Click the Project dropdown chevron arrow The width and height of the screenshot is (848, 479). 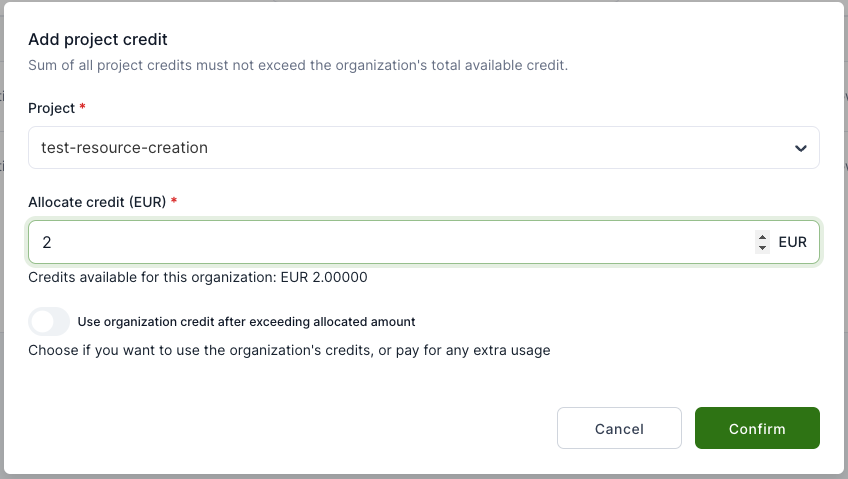click(800, 148)
